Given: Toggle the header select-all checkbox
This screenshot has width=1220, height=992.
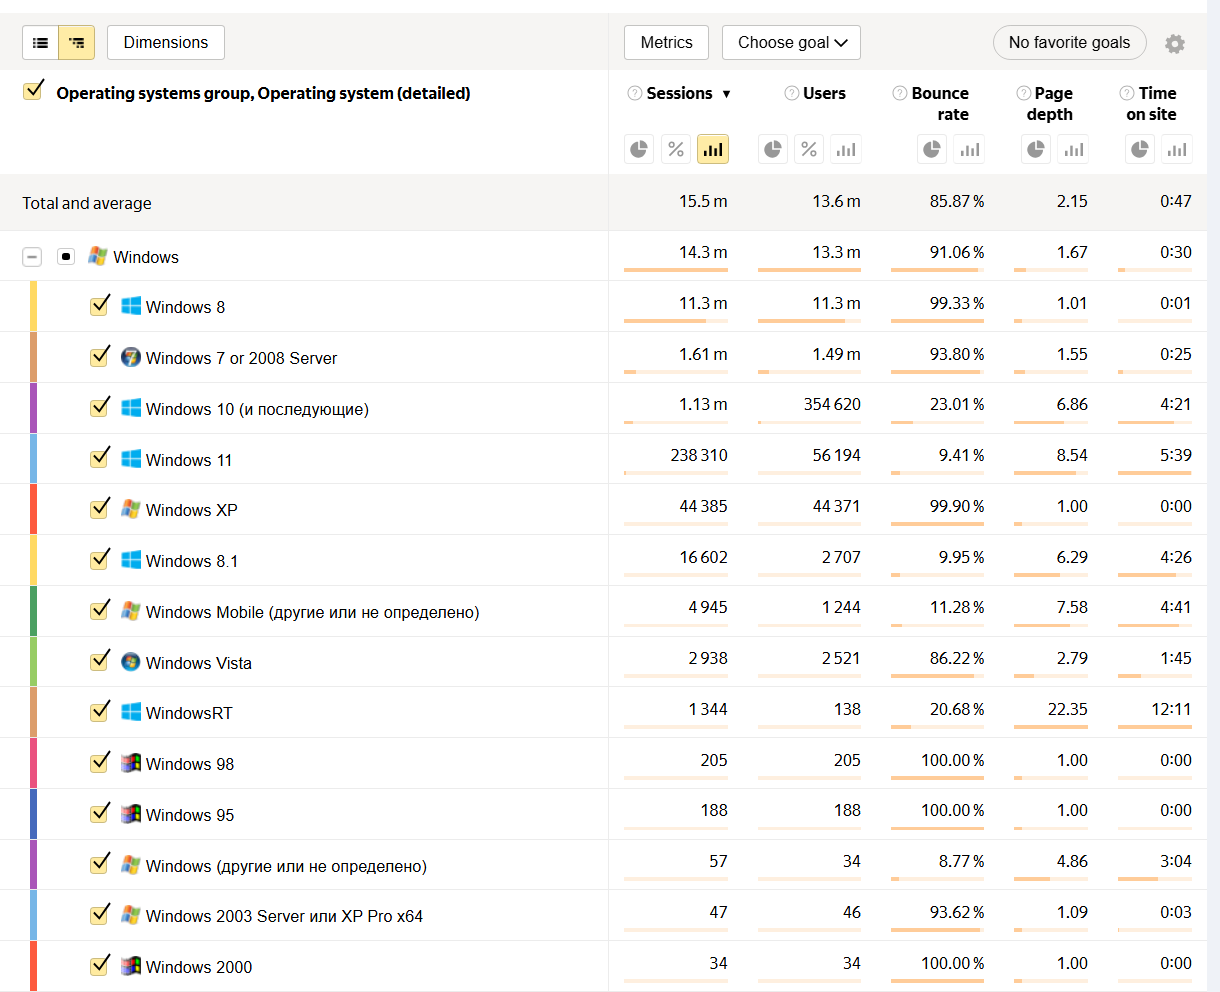Looking at the screenshot, I should coord(33,91).
